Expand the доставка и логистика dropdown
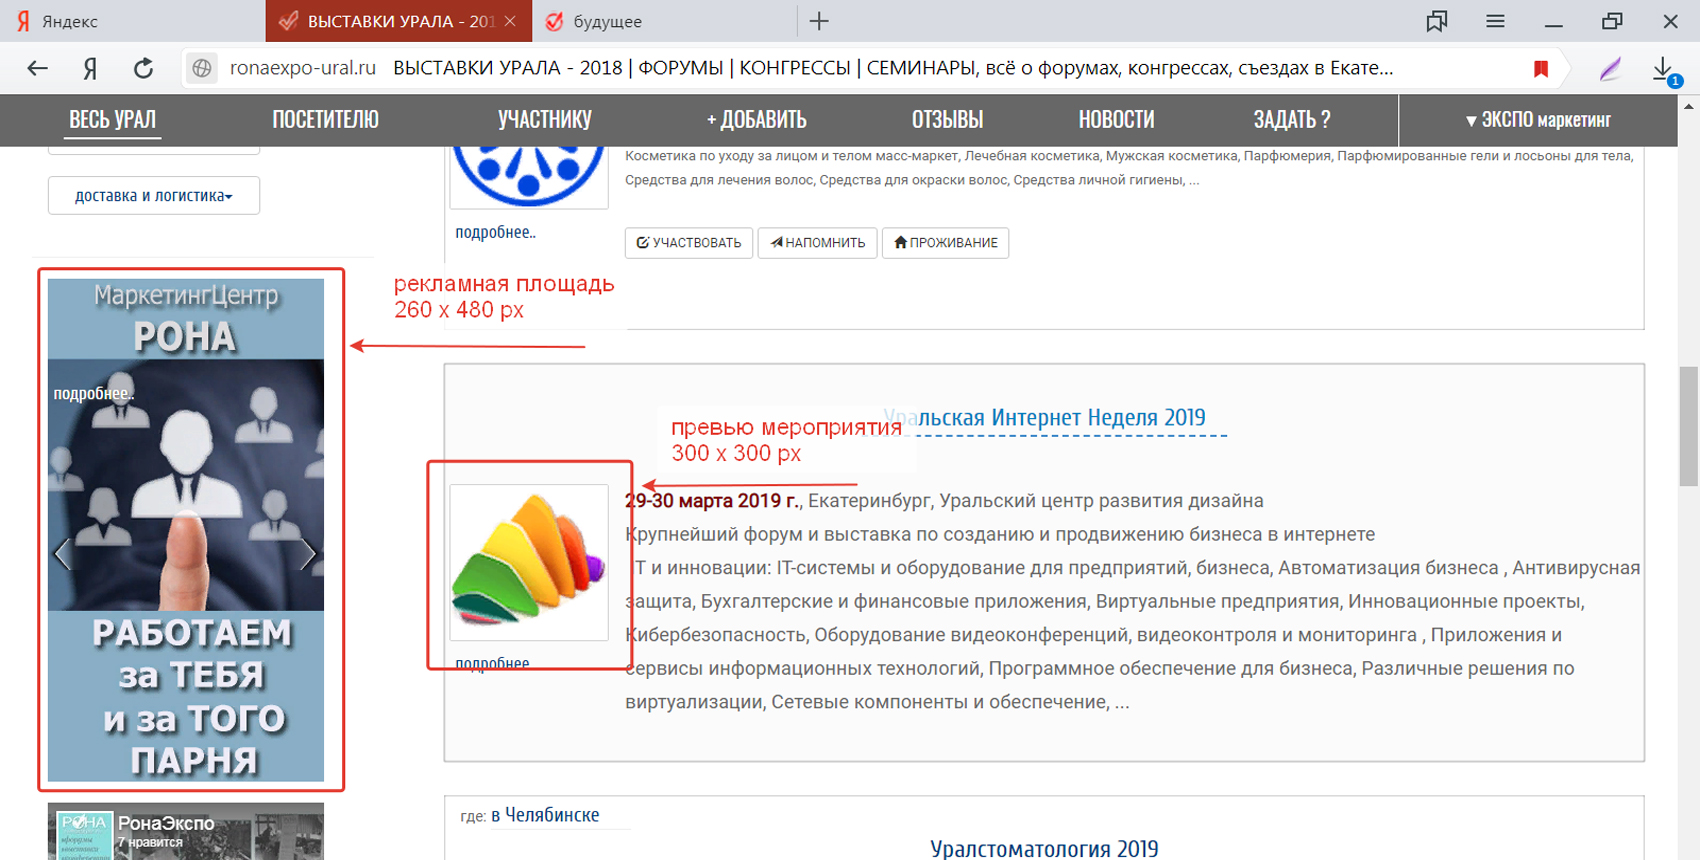Viewport: 1700px width, 860px height. pyautogui.click(x=154, y=196)
